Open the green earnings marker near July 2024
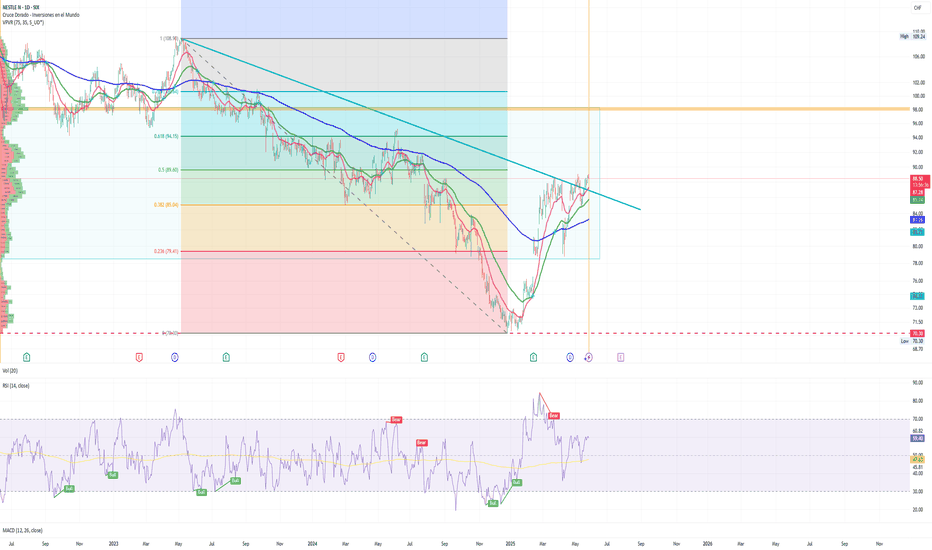Screen dimensions: 932x550 click(x=424, y=357)
